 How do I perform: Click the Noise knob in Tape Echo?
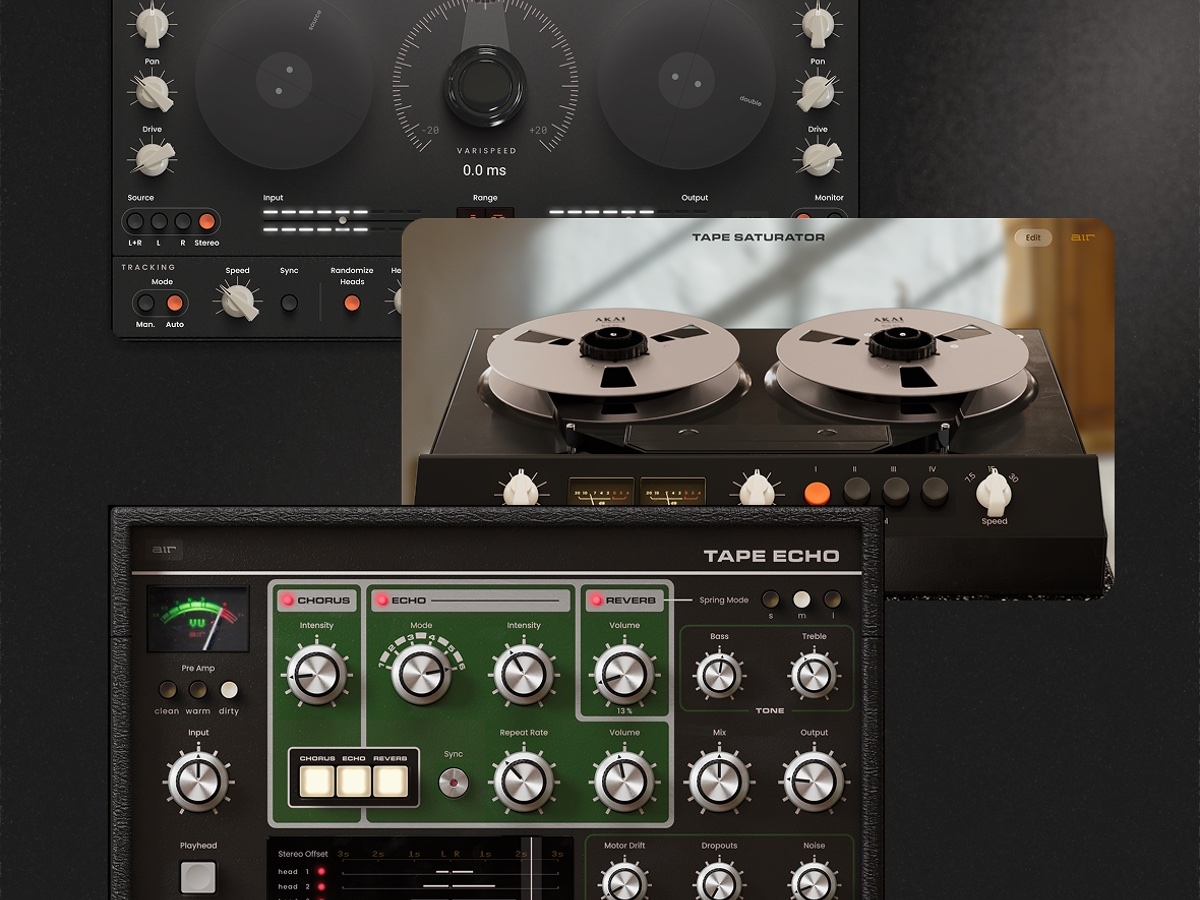tap(814, 880)
